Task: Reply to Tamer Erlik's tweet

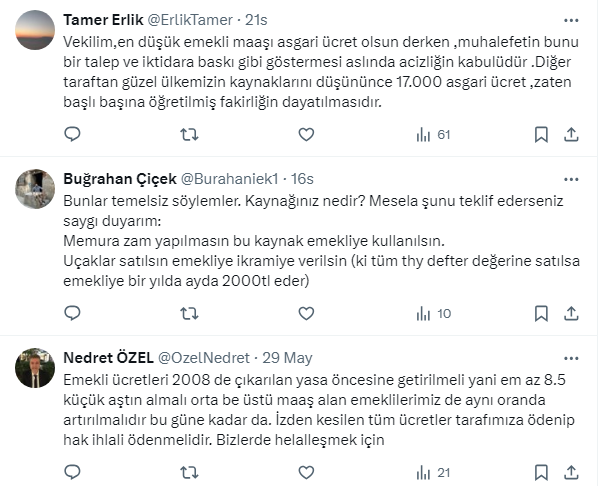Action: [x=72, y=134]
